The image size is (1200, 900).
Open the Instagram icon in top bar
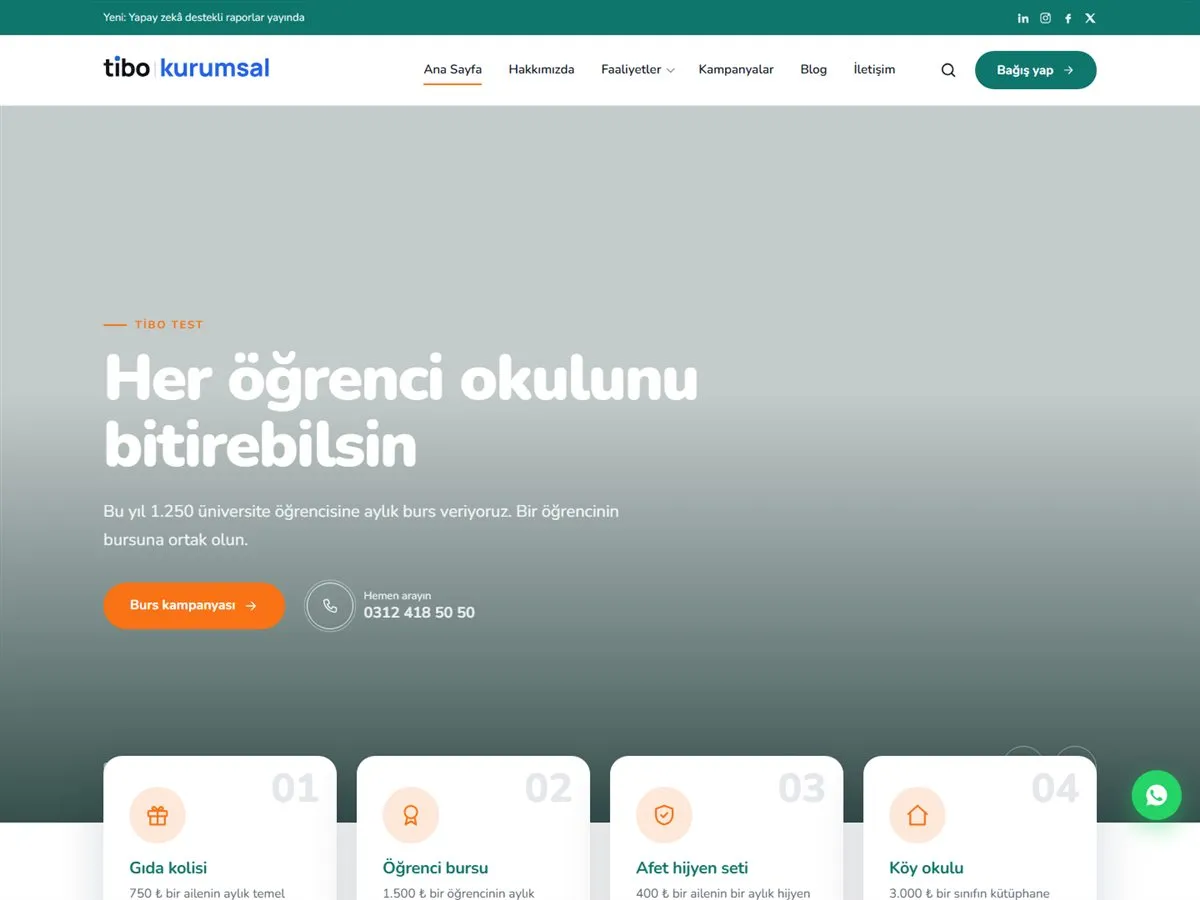[1045, 18]
